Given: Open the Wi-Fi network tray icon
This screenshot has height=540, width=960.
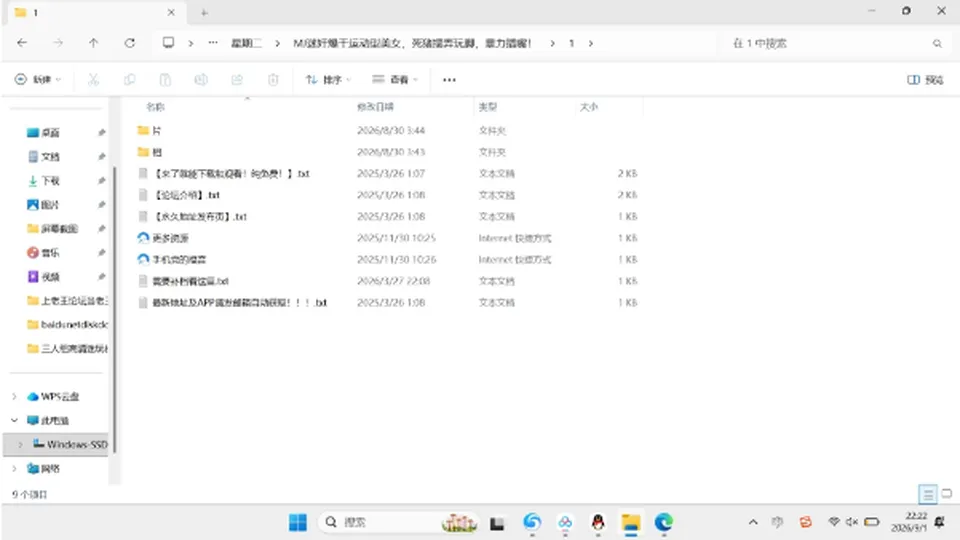Looking at the screenshot, I should pos(834,522).
